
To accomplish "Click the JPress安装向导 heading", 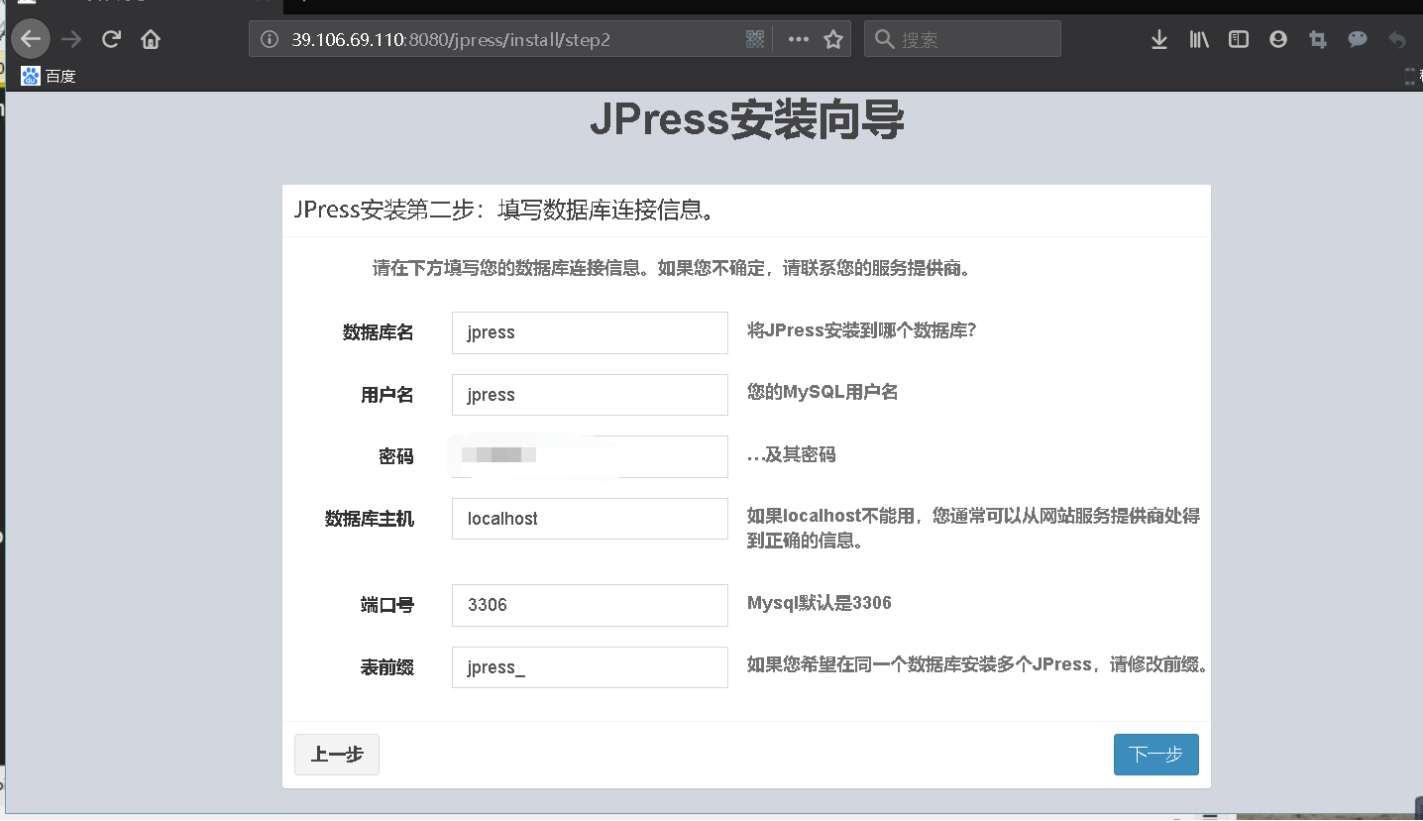I will pos(747,121).
